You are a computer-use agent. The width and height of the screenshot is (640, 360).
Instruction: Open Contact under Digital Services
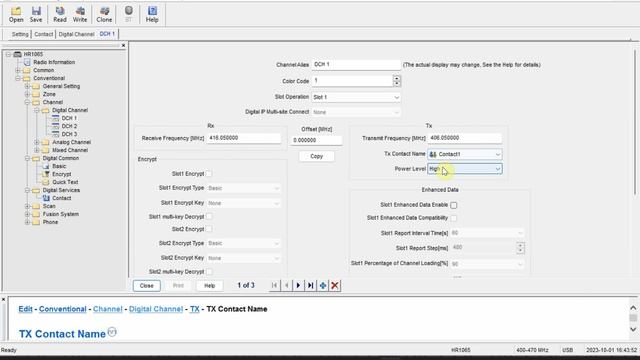tap(62, 198)
